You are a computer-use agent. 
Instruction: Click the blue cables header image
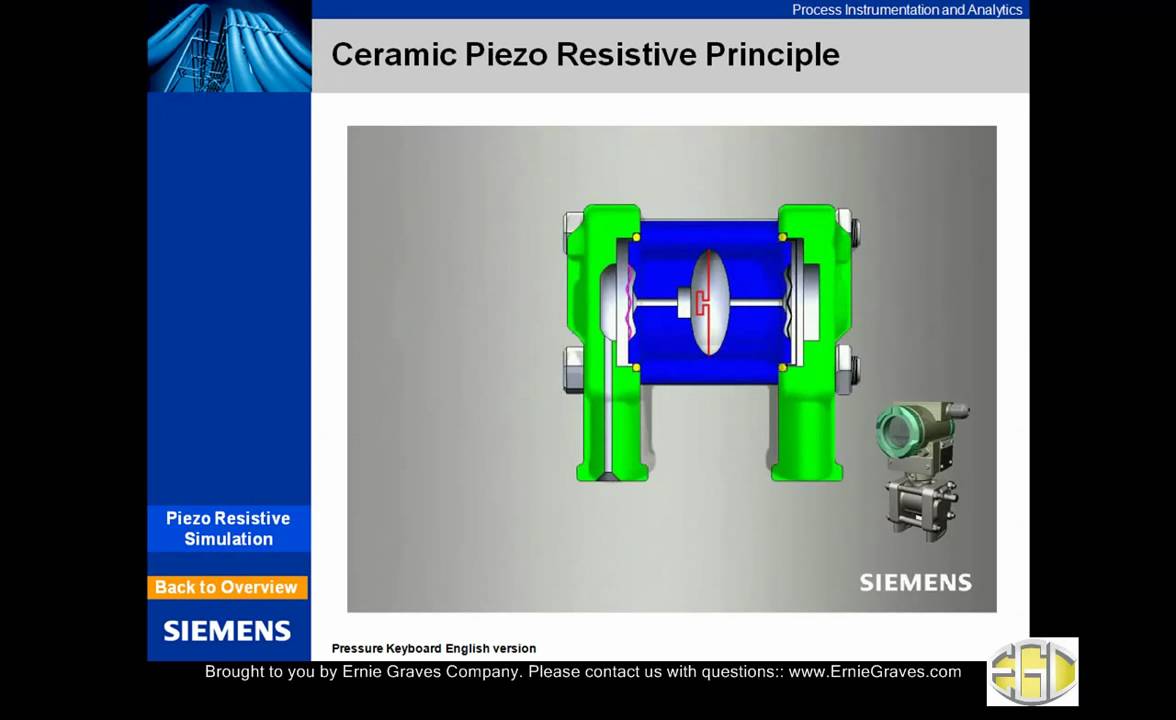pos(230,46)
